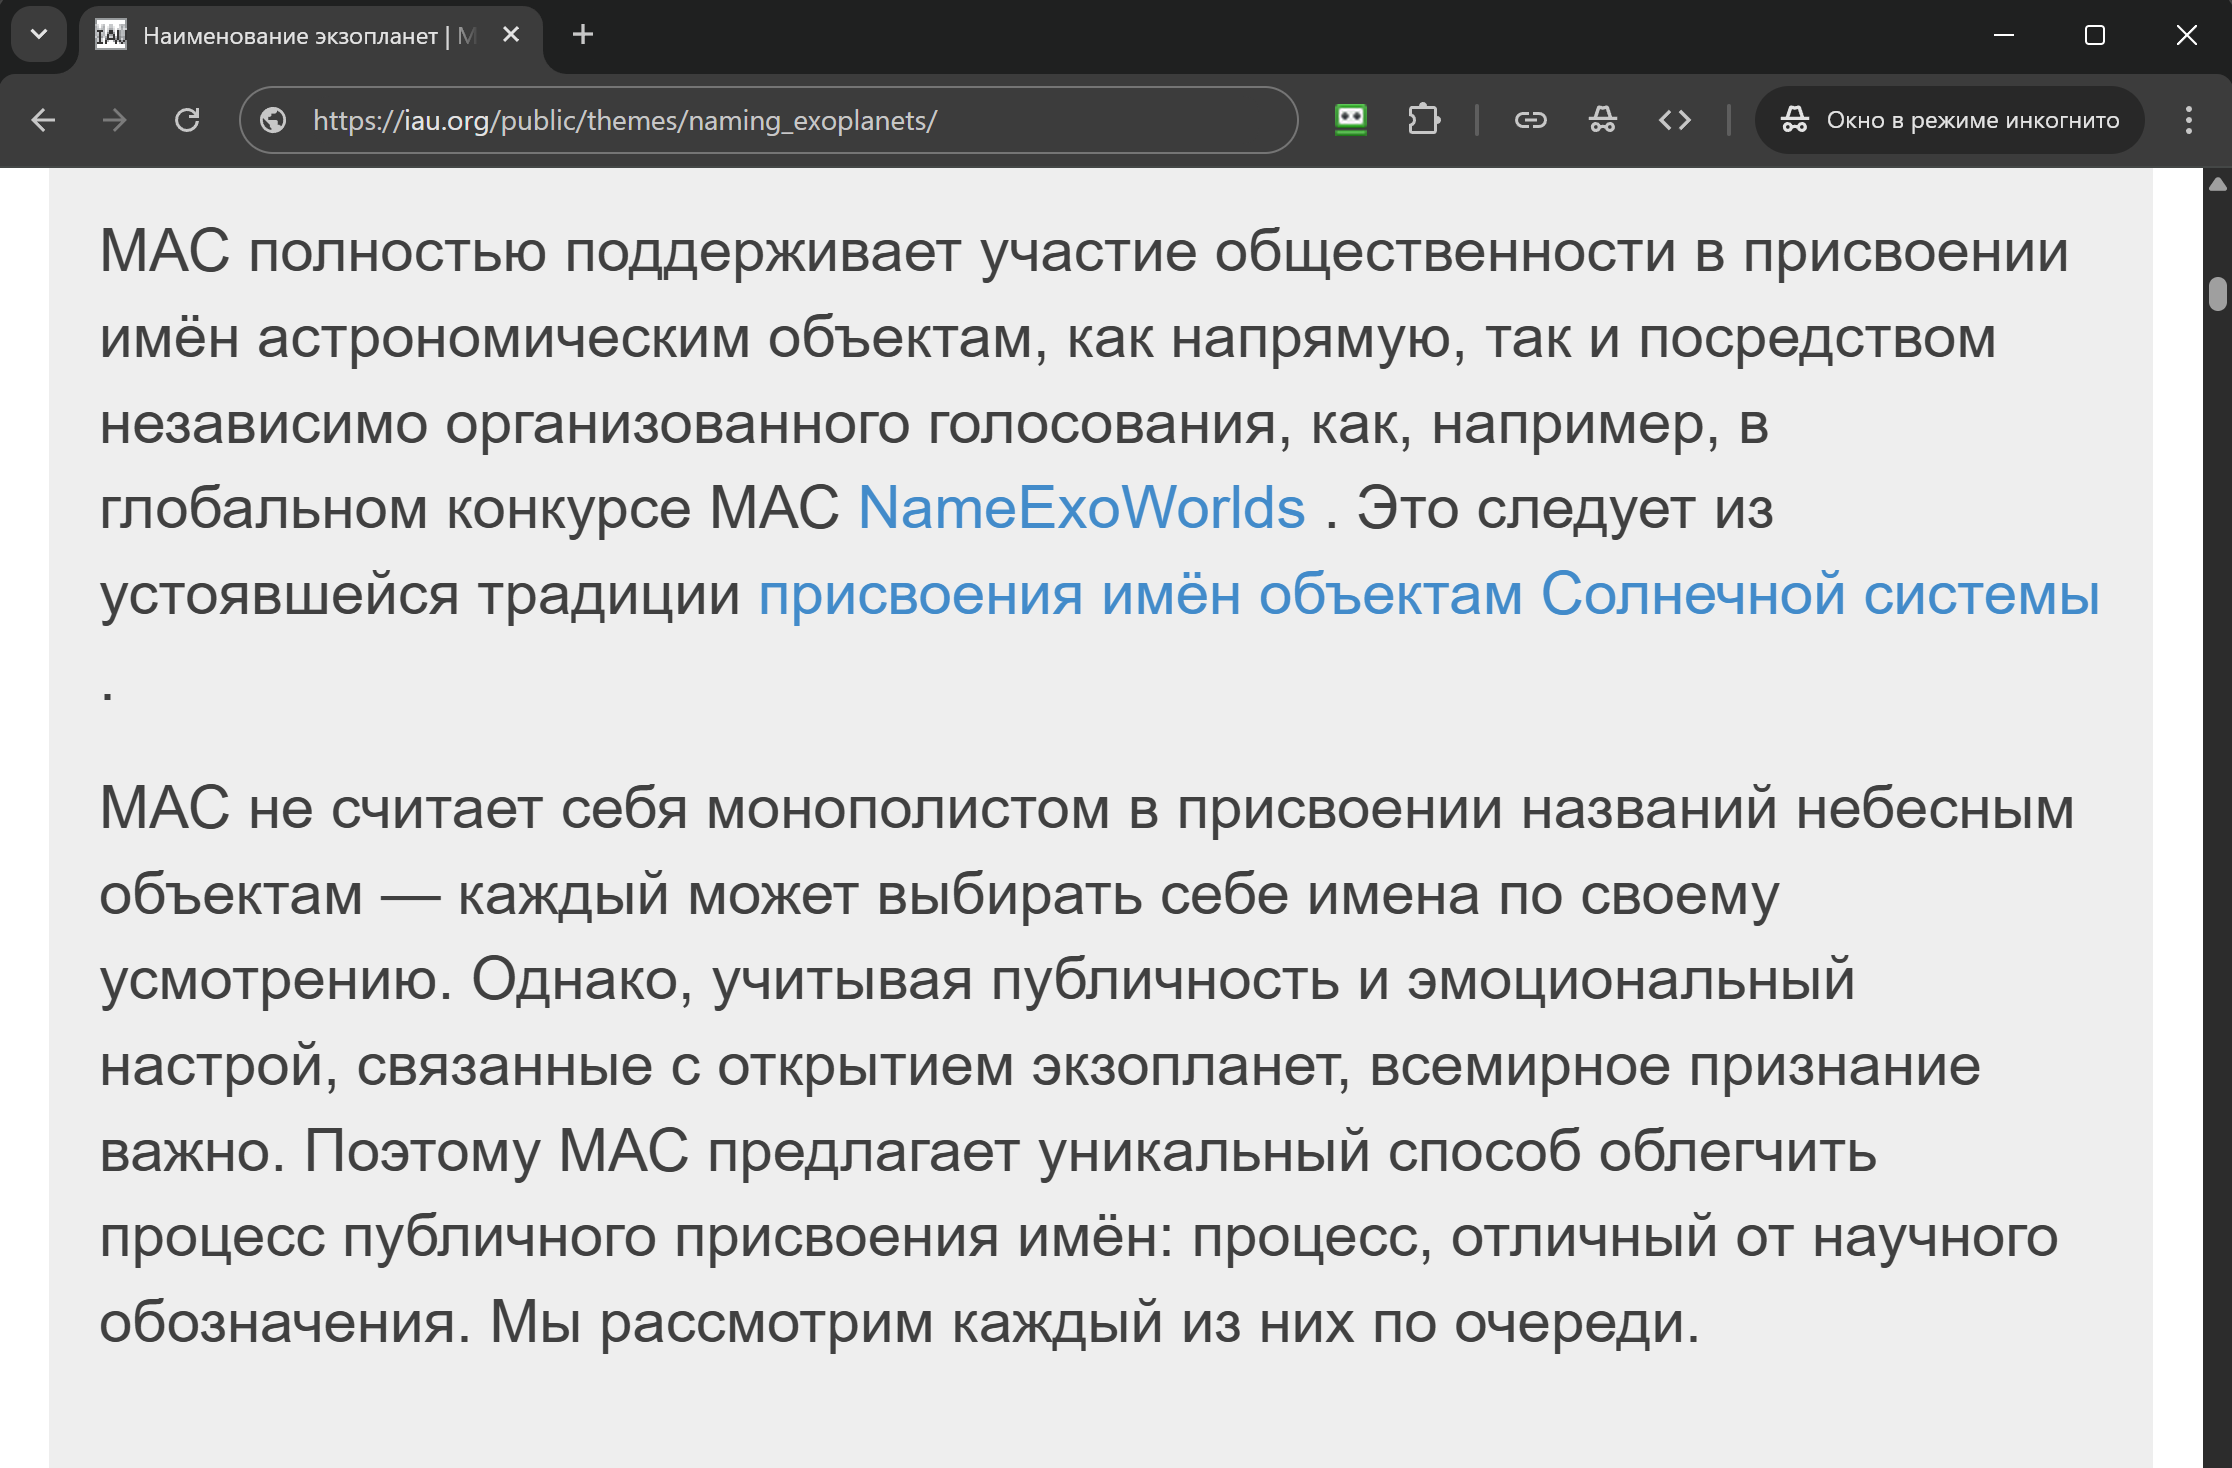Reload the current page
2232x1468 pixels.
(187, 120)
